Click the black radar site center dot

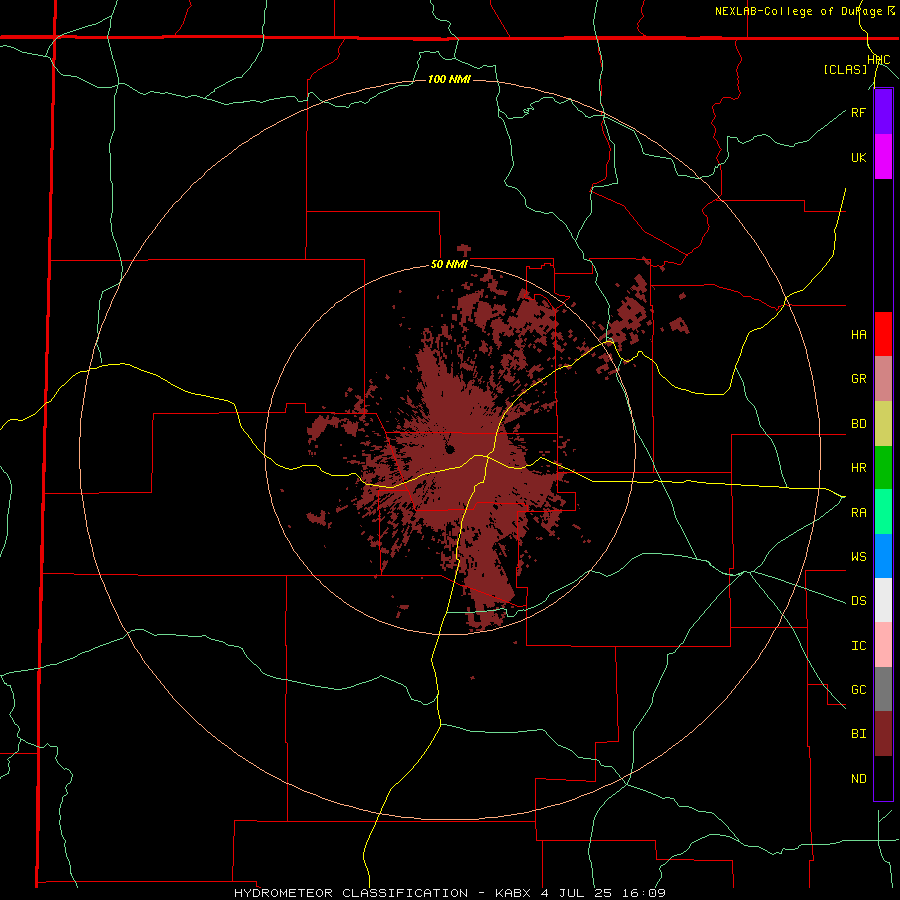tap(450, 449)
